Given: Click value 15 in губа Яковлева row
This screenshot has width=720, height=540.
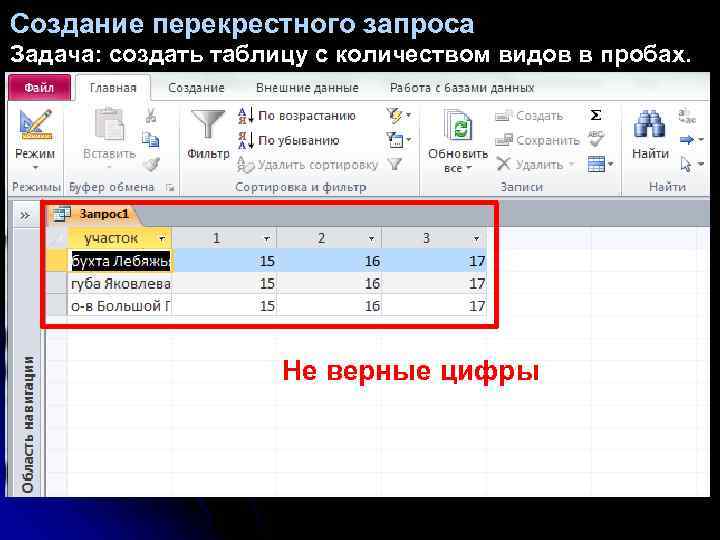Looking at the screenshot, I should point(267,283).
